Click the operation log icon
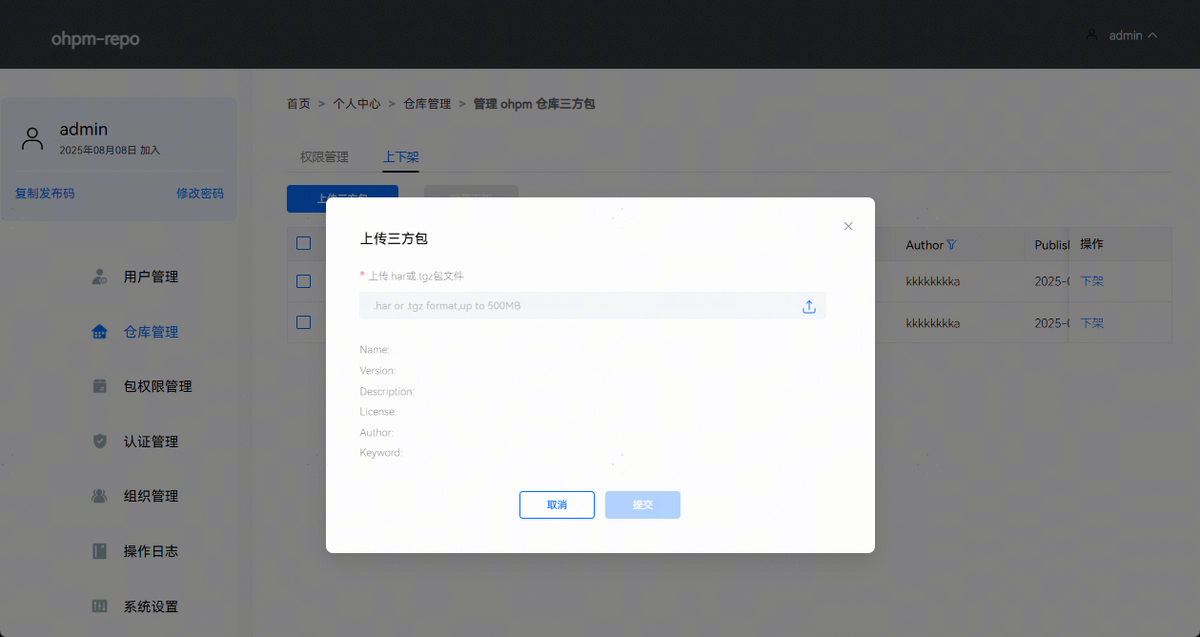 pyautogui.click(x=99, y=551)
